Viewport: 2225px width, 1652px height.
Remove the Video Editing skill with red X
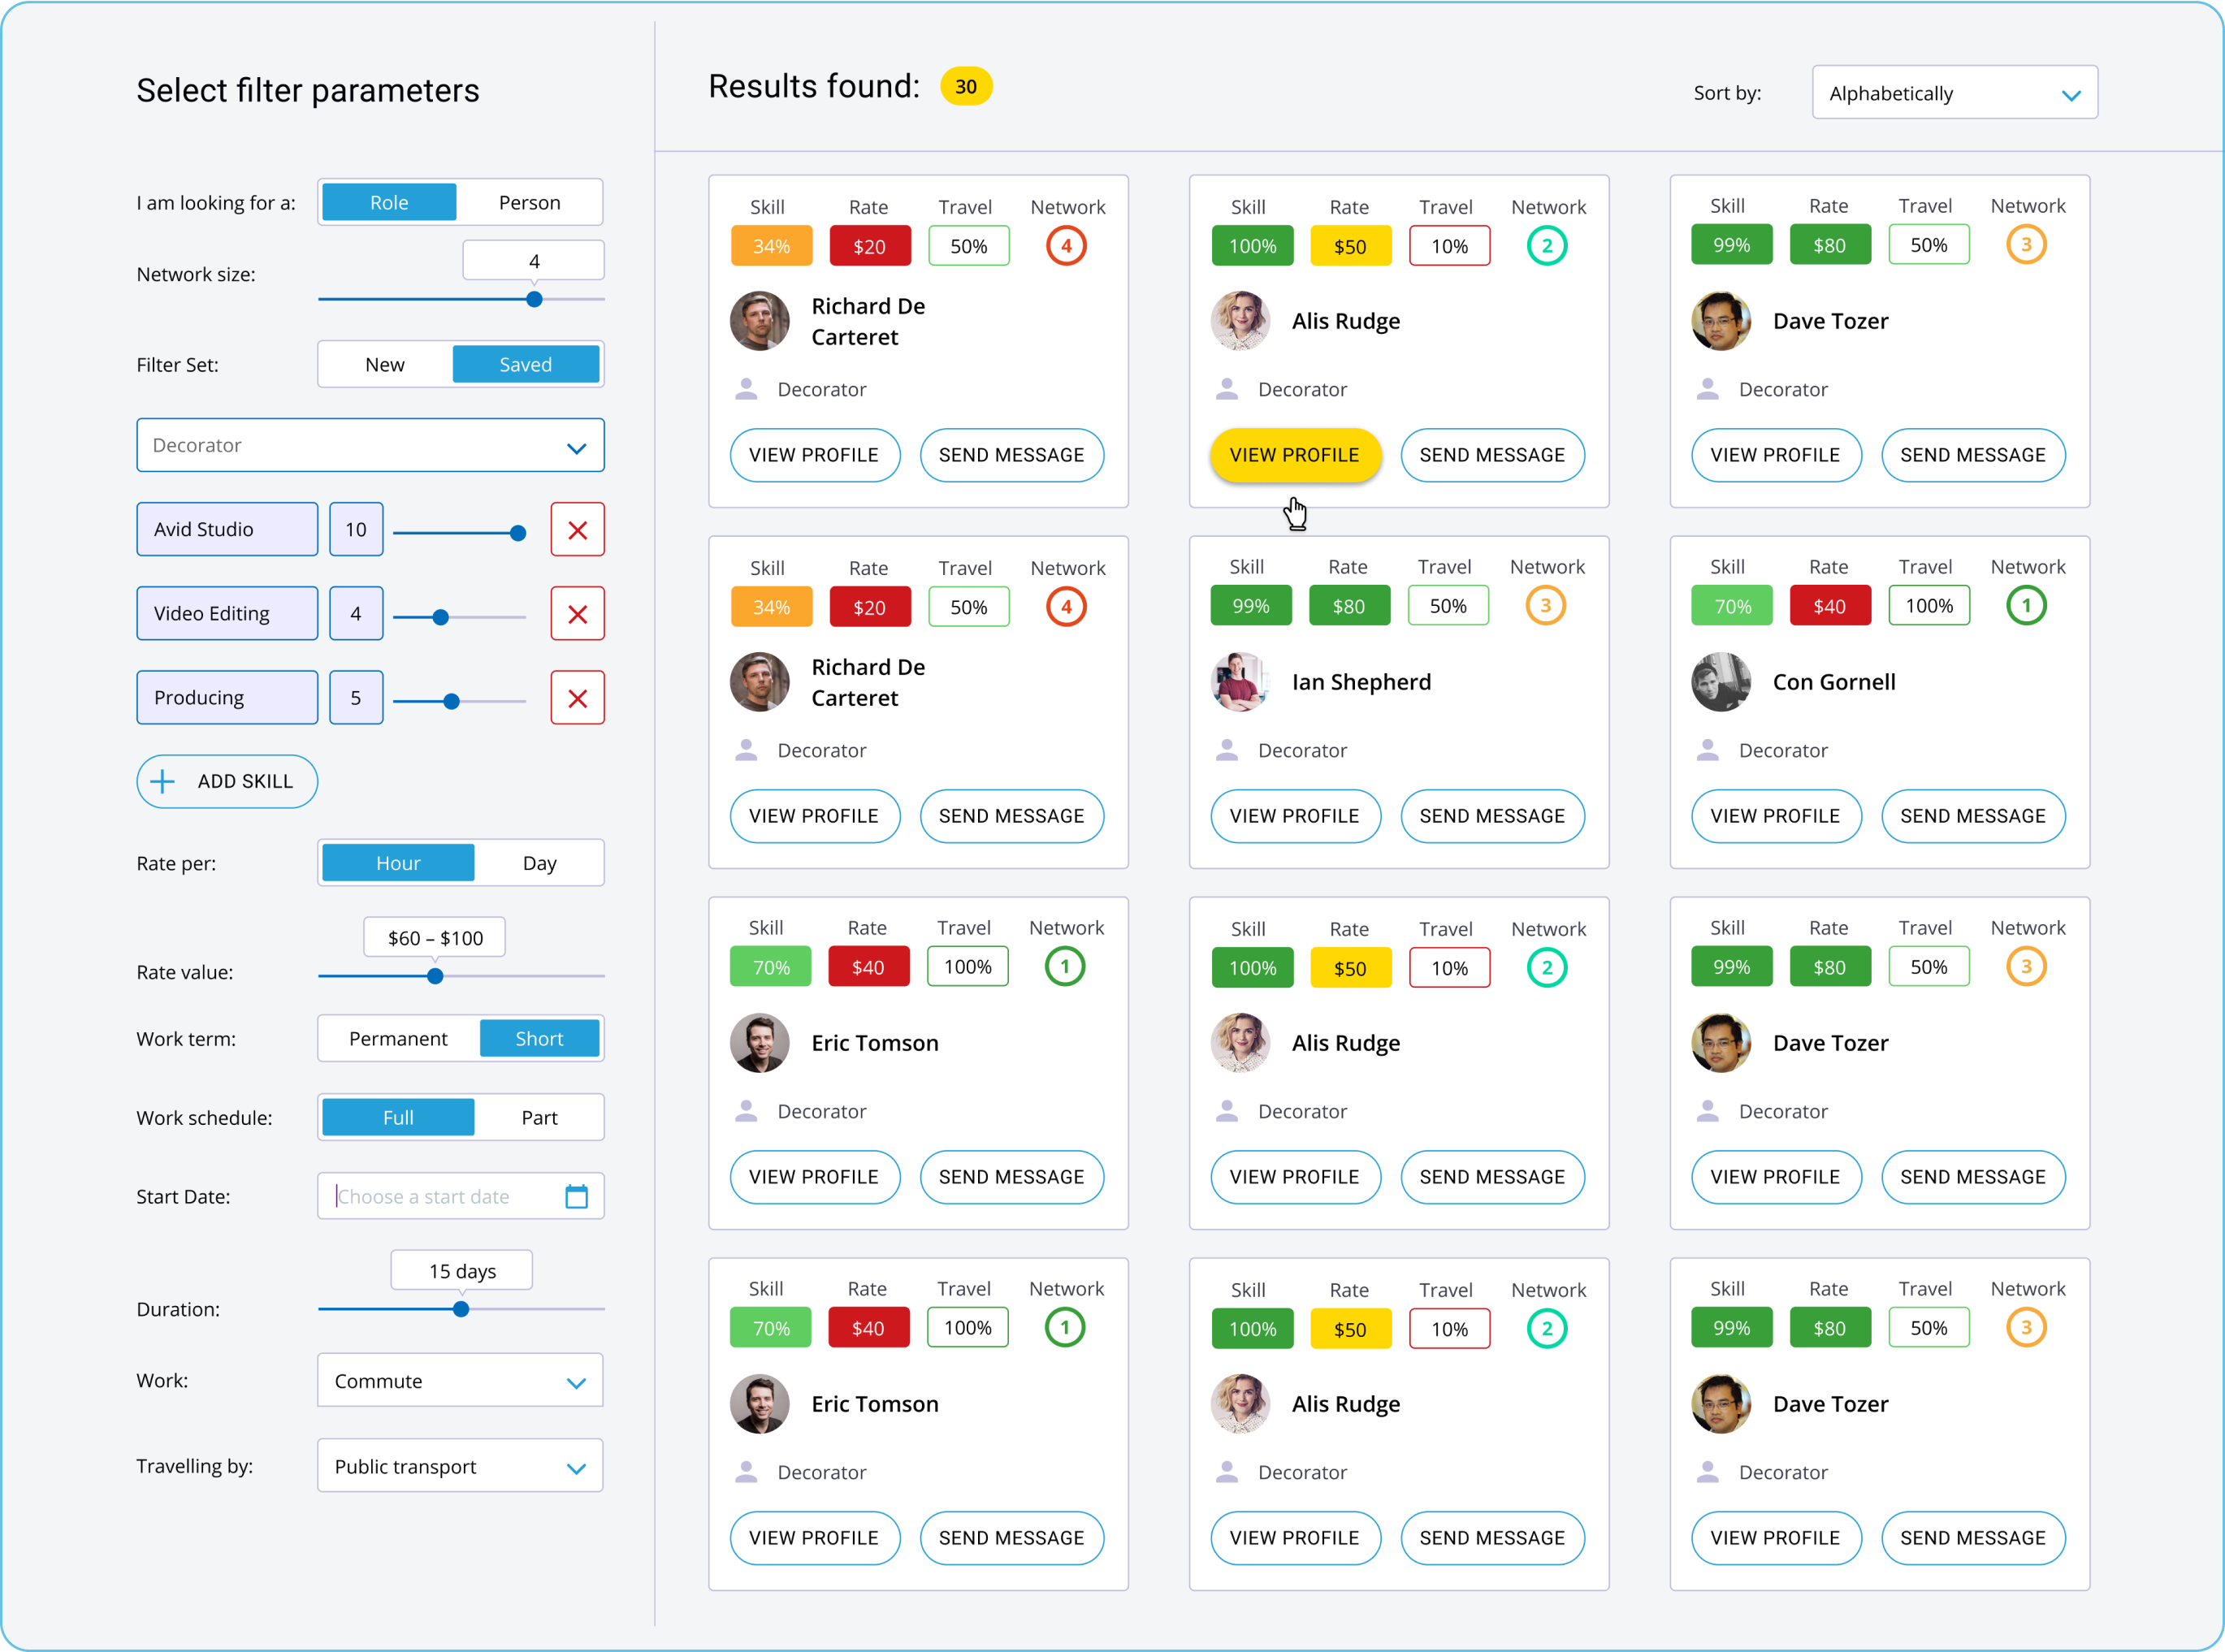577,613
